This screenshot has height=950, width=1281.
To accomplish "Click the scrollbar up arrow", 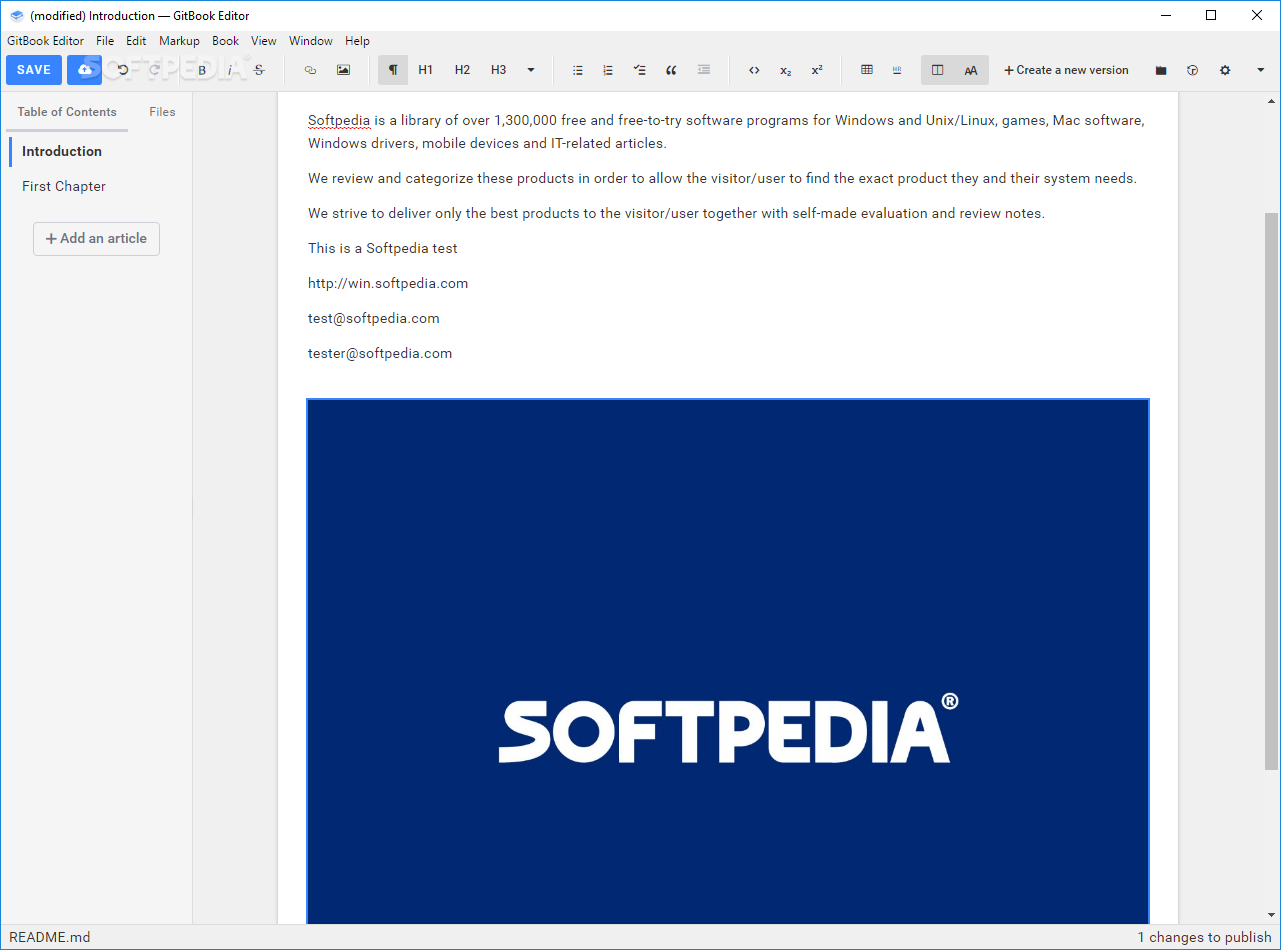I will tap(1271, 102).
